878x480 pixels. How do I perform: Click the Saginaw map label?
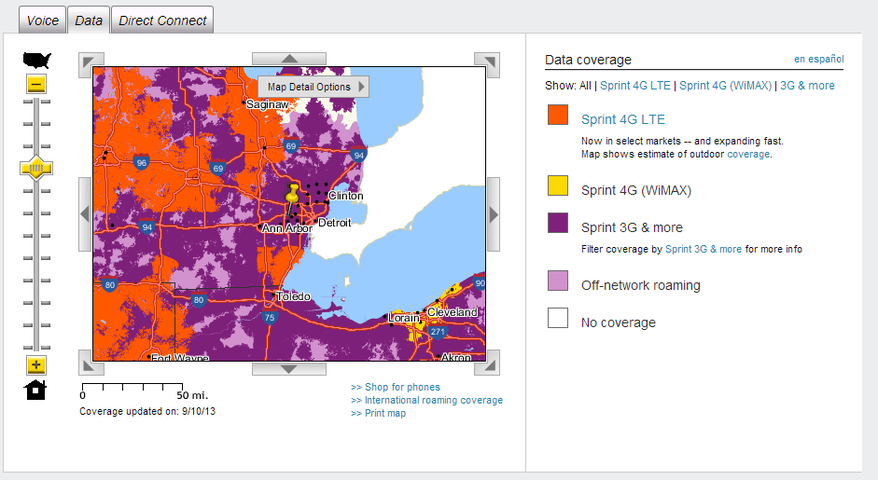[x=267, y=104]
